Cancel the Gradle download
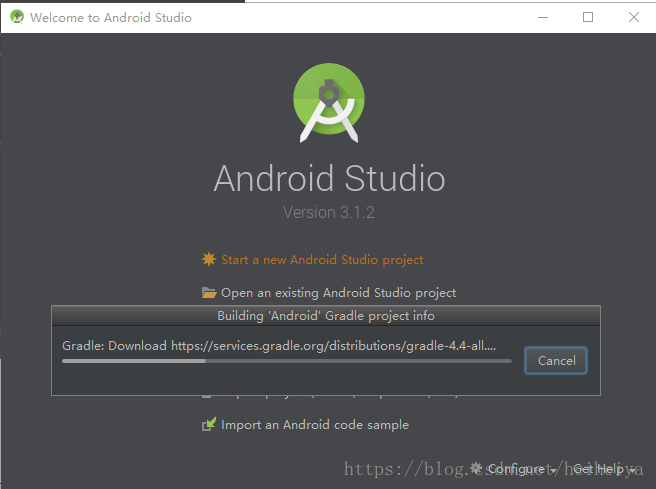 point(556,361)
